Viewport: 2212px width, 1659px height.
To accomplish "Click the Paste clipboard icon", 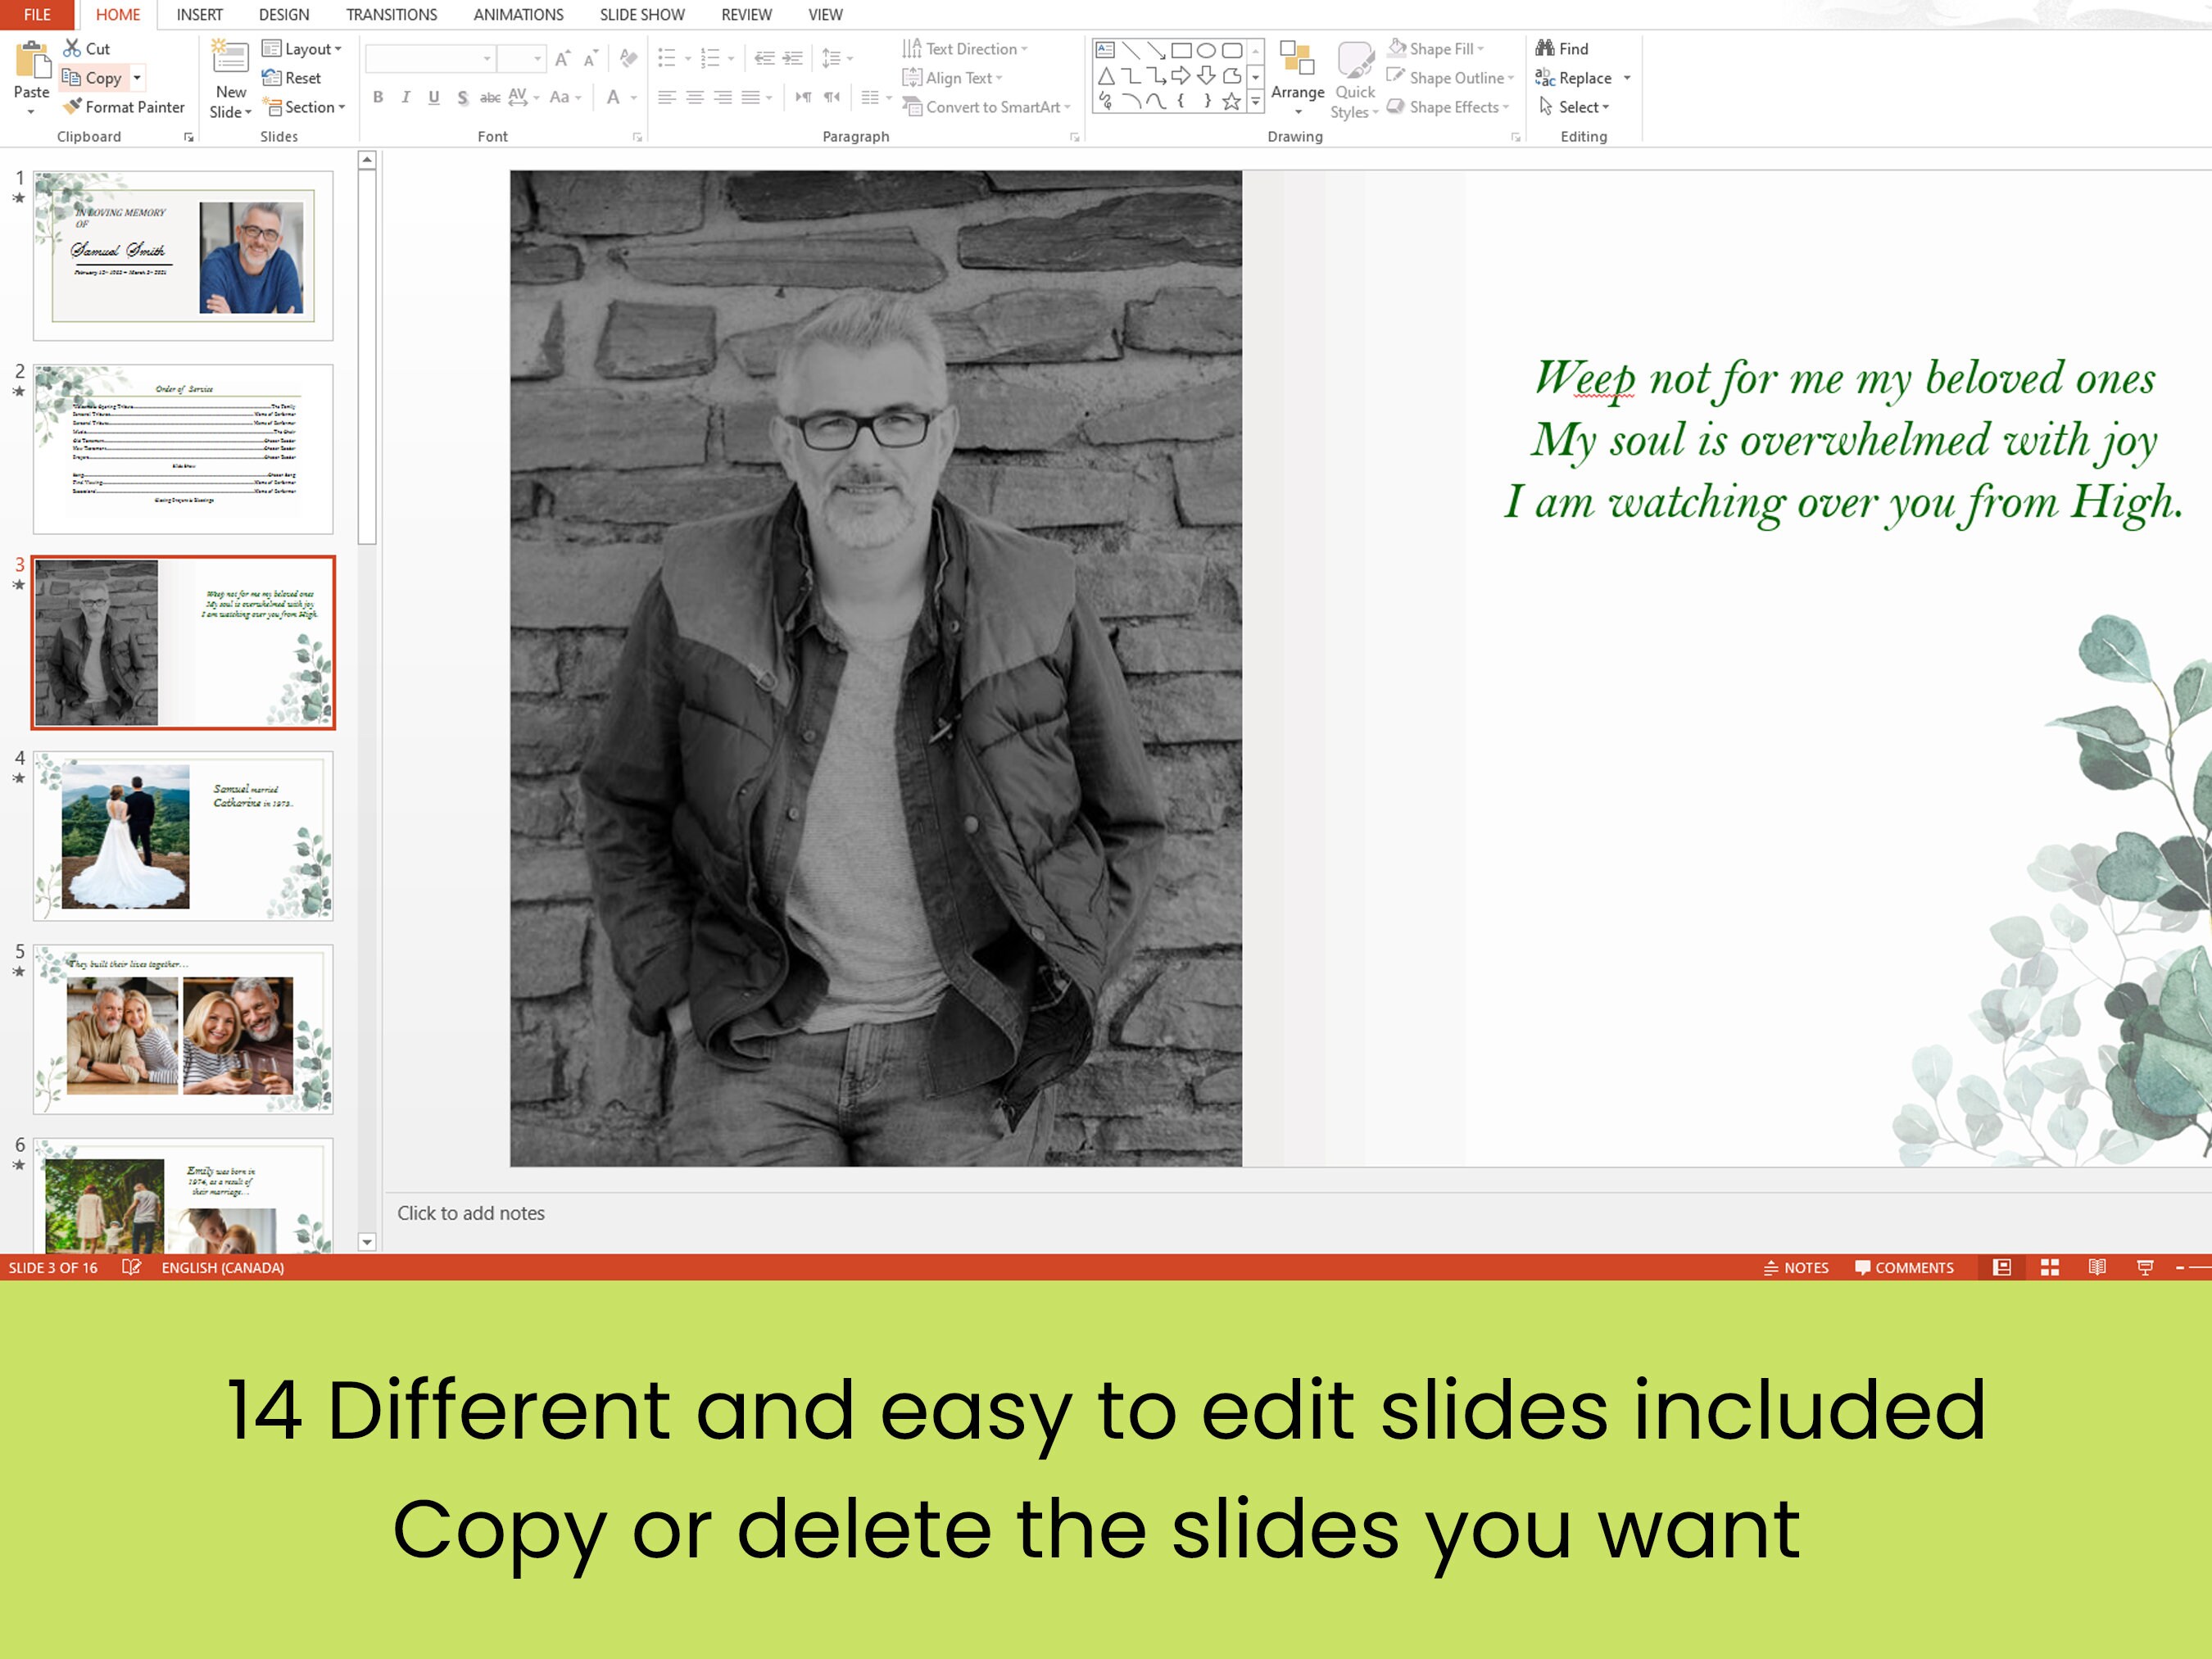I will (x=32, y=61).
